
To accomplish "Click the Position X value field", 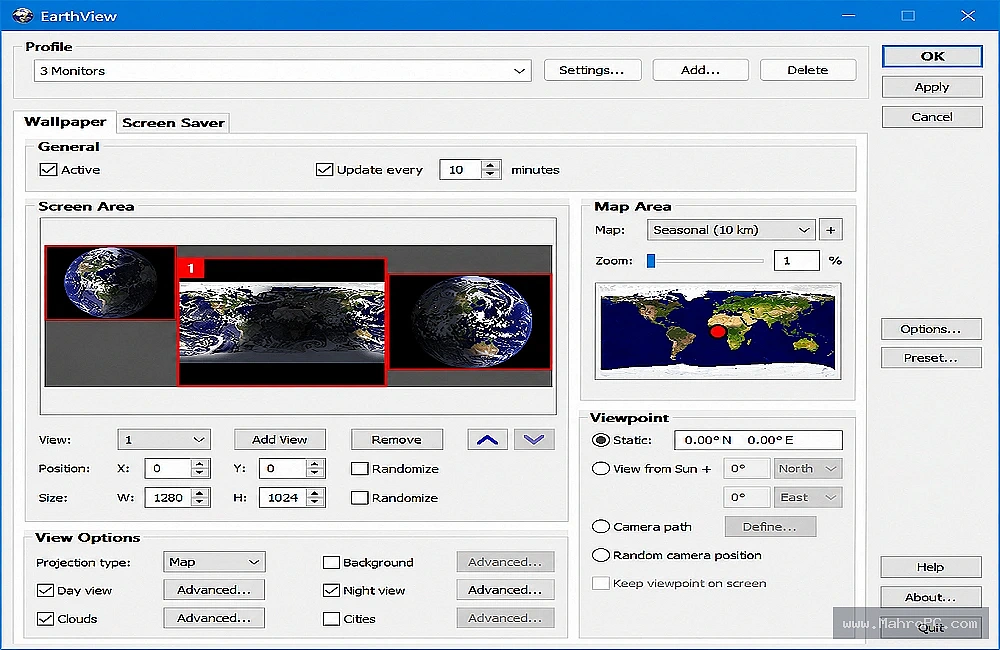I will click(x=168, y=469).
